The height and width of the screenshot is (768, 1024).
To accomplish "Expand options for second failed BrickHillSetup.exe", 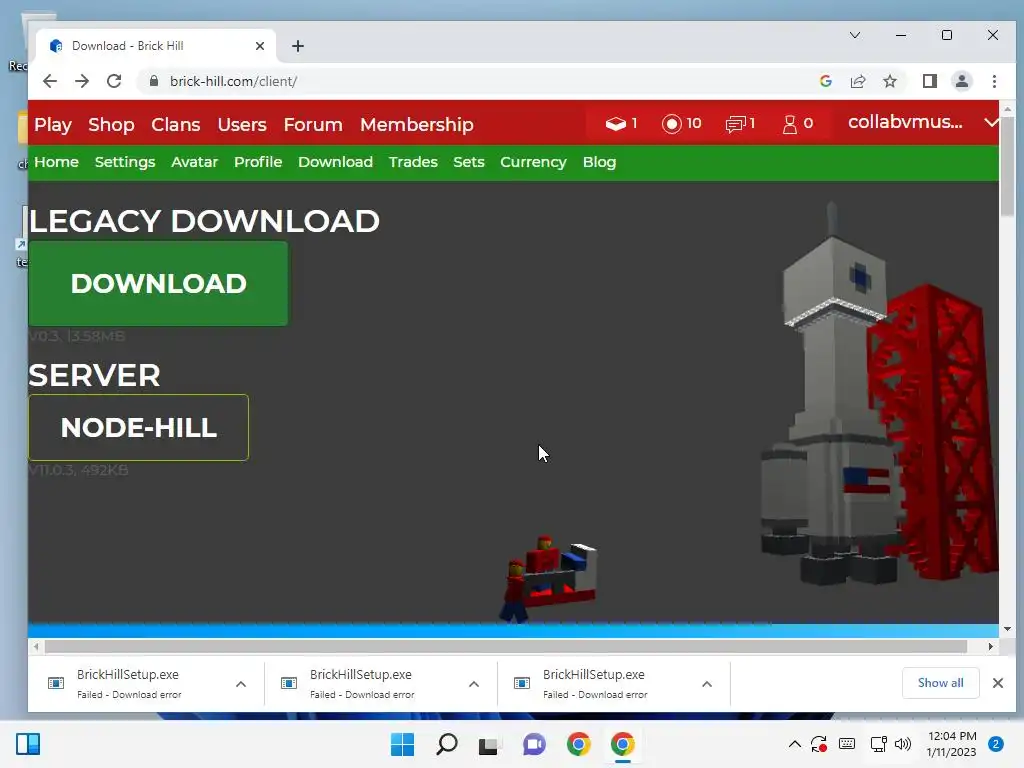I will pos(473,684).
